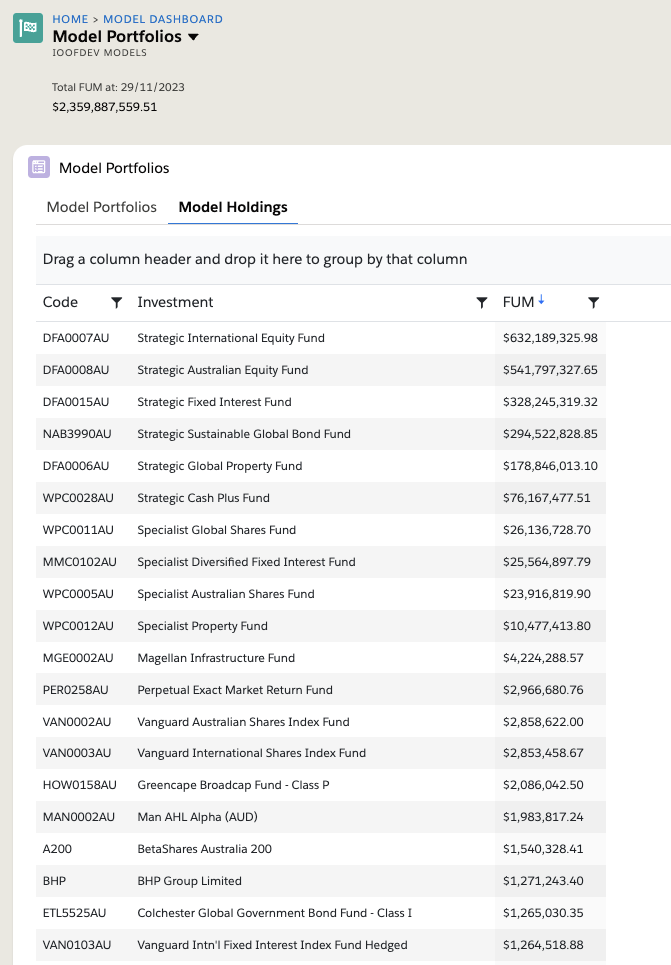This screenshot has height=965, width=671.
Task: Switch to the Model Portfolios tab
Action: tap(101, 207)
